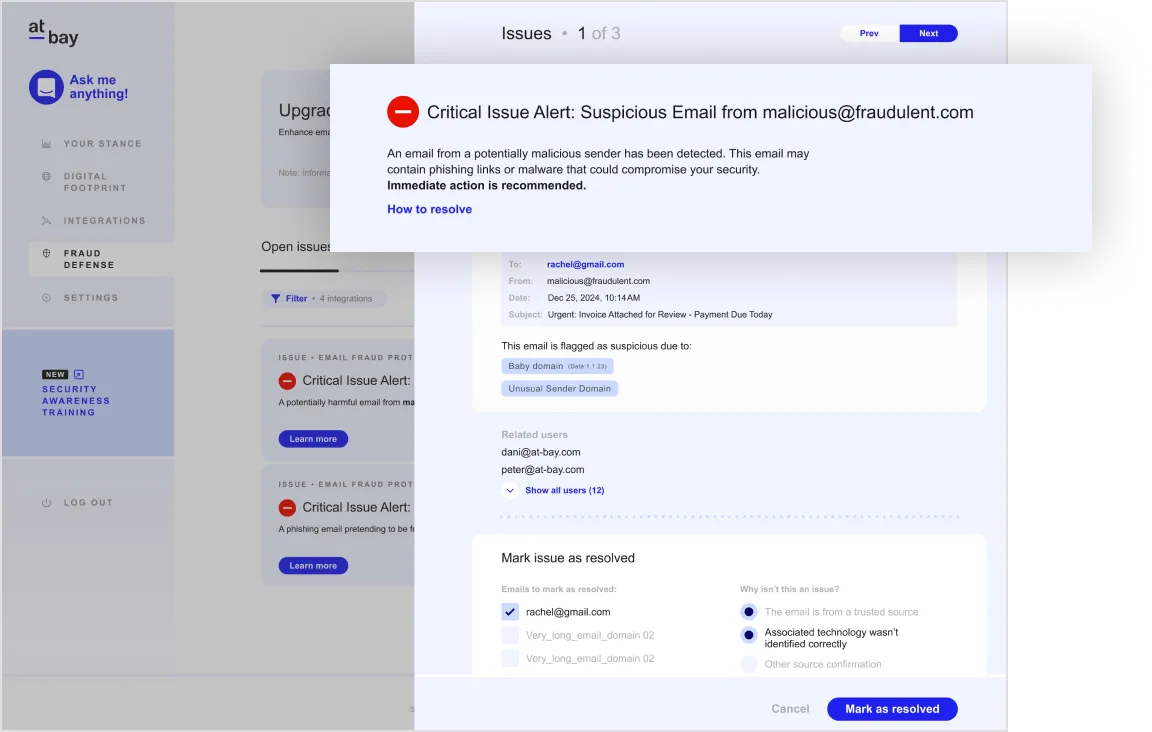Image resolution: width=1152 pixels, height=732 pixels.
Task: Click rachel@gmail.com recipient link
Action: [586, 265]
